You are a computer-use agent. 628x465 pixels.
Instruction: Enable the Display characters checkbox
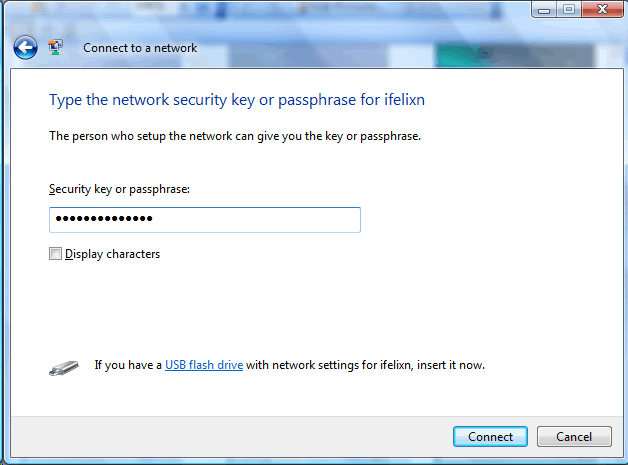pyautogui.click(x=56, y=254)
